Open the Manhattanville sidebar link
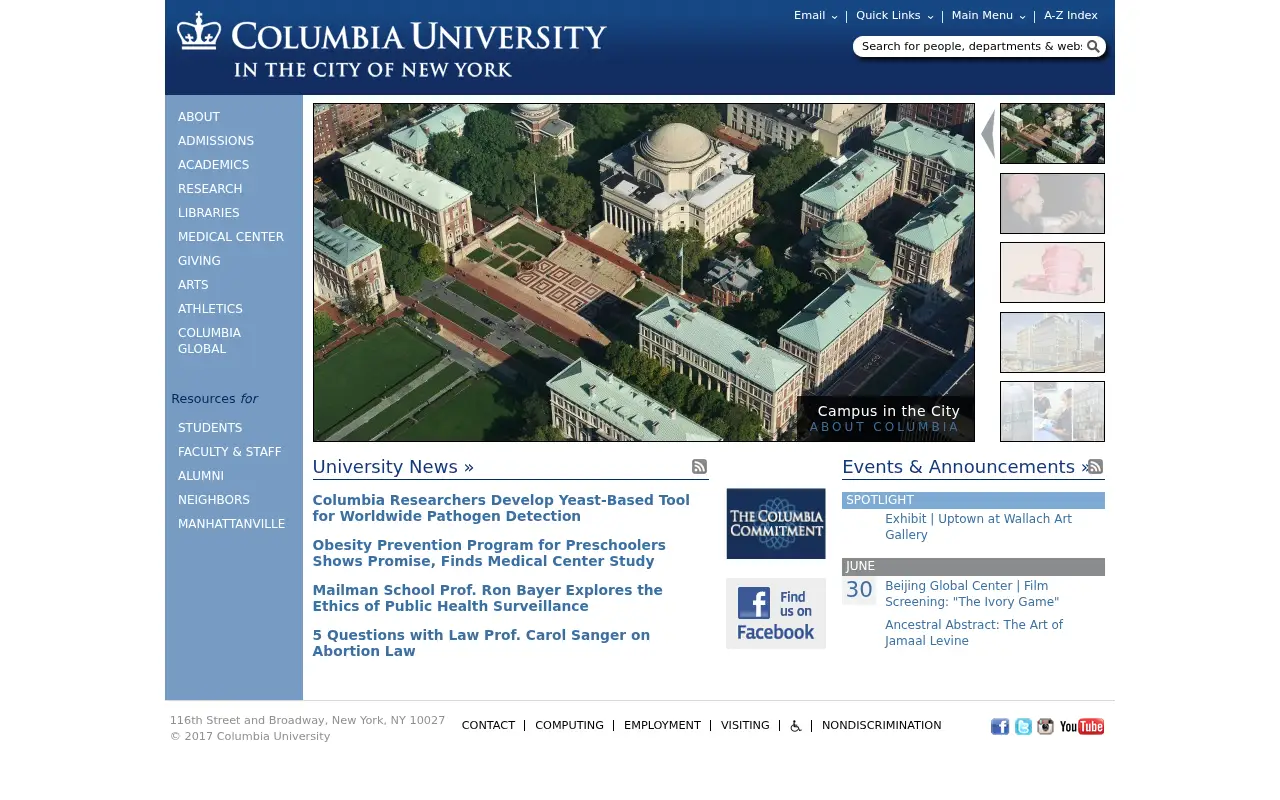The height and width of the screenshot is (800, 1280). point(232,524)
